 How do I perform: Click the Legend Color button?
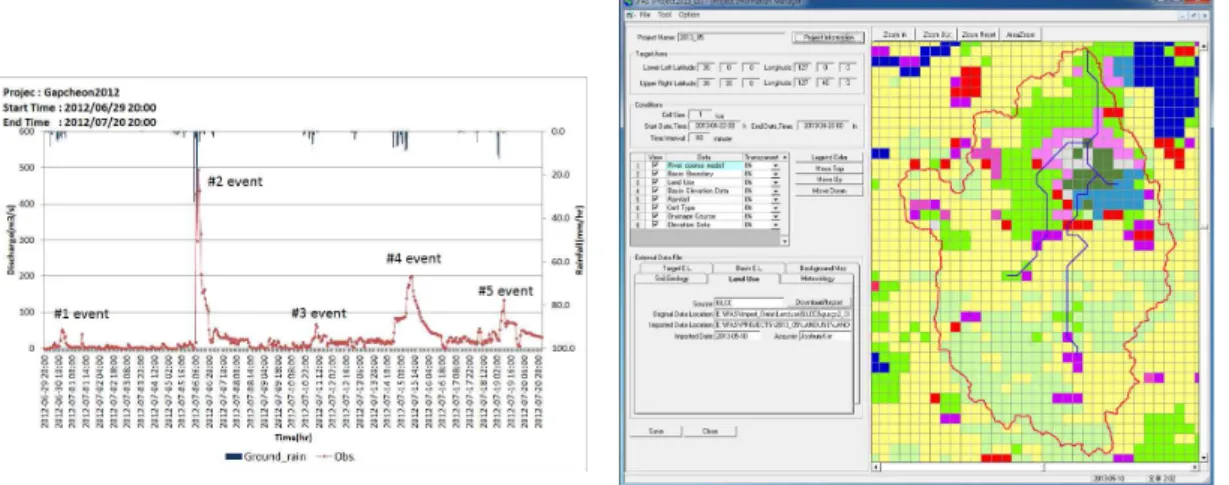tap(829, 157)
